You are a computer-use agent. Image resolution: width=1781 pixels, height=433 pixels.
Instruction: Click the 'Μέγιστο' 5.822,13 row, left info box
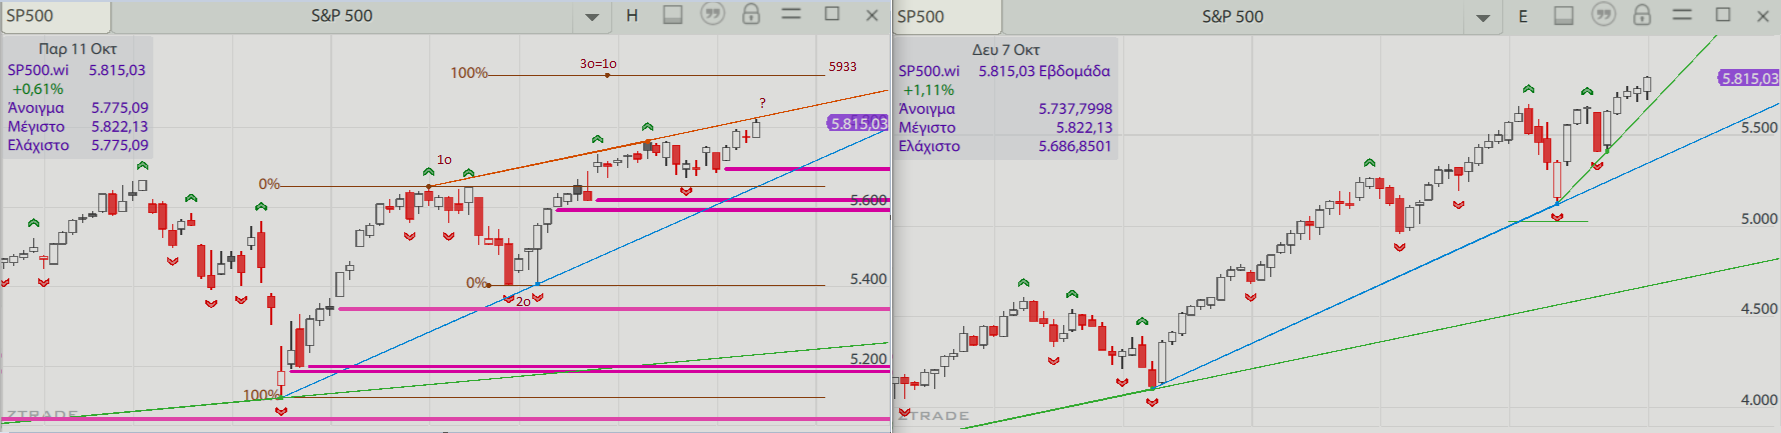pos(78,127)
